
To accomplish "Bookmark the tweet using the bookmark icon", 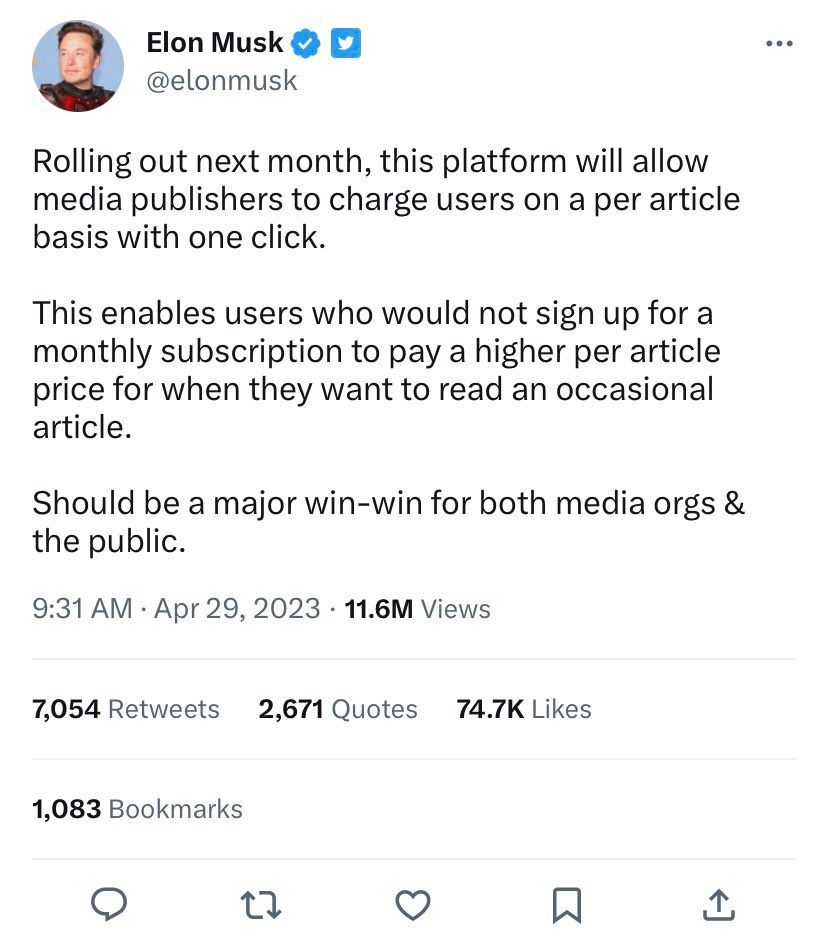I will coord(566,904).
